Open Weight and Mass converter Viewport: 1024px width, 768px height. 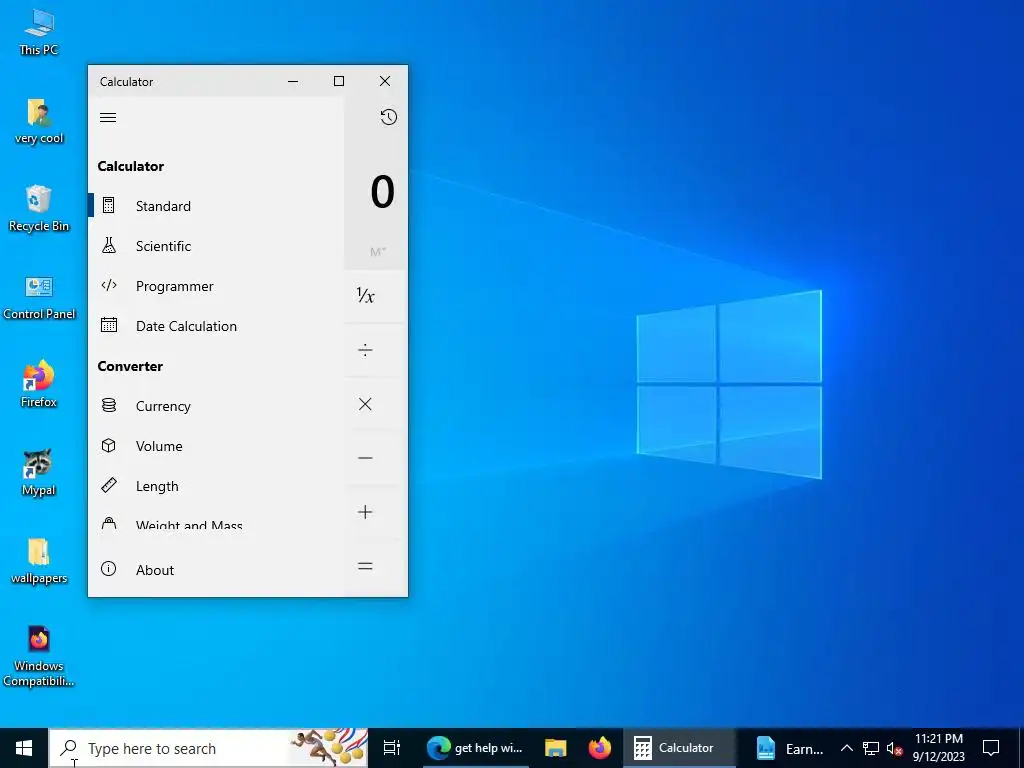pos(216,524)
